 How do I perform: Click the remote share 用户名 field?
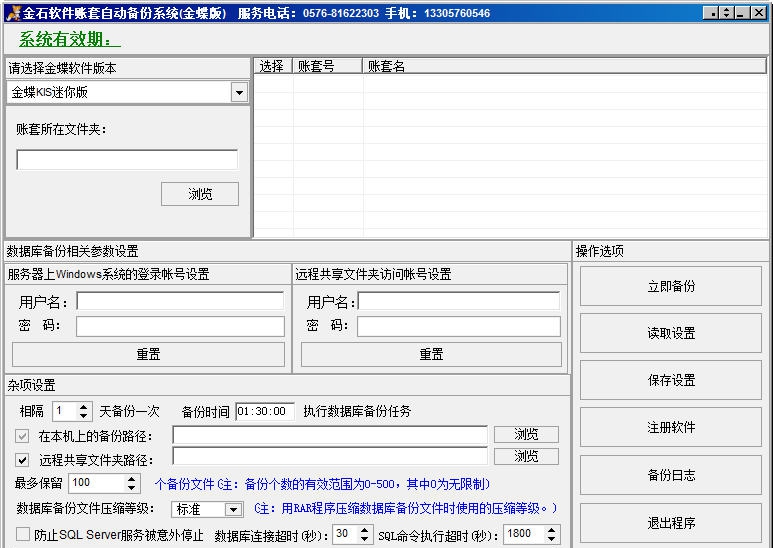[x=458, y=302]
